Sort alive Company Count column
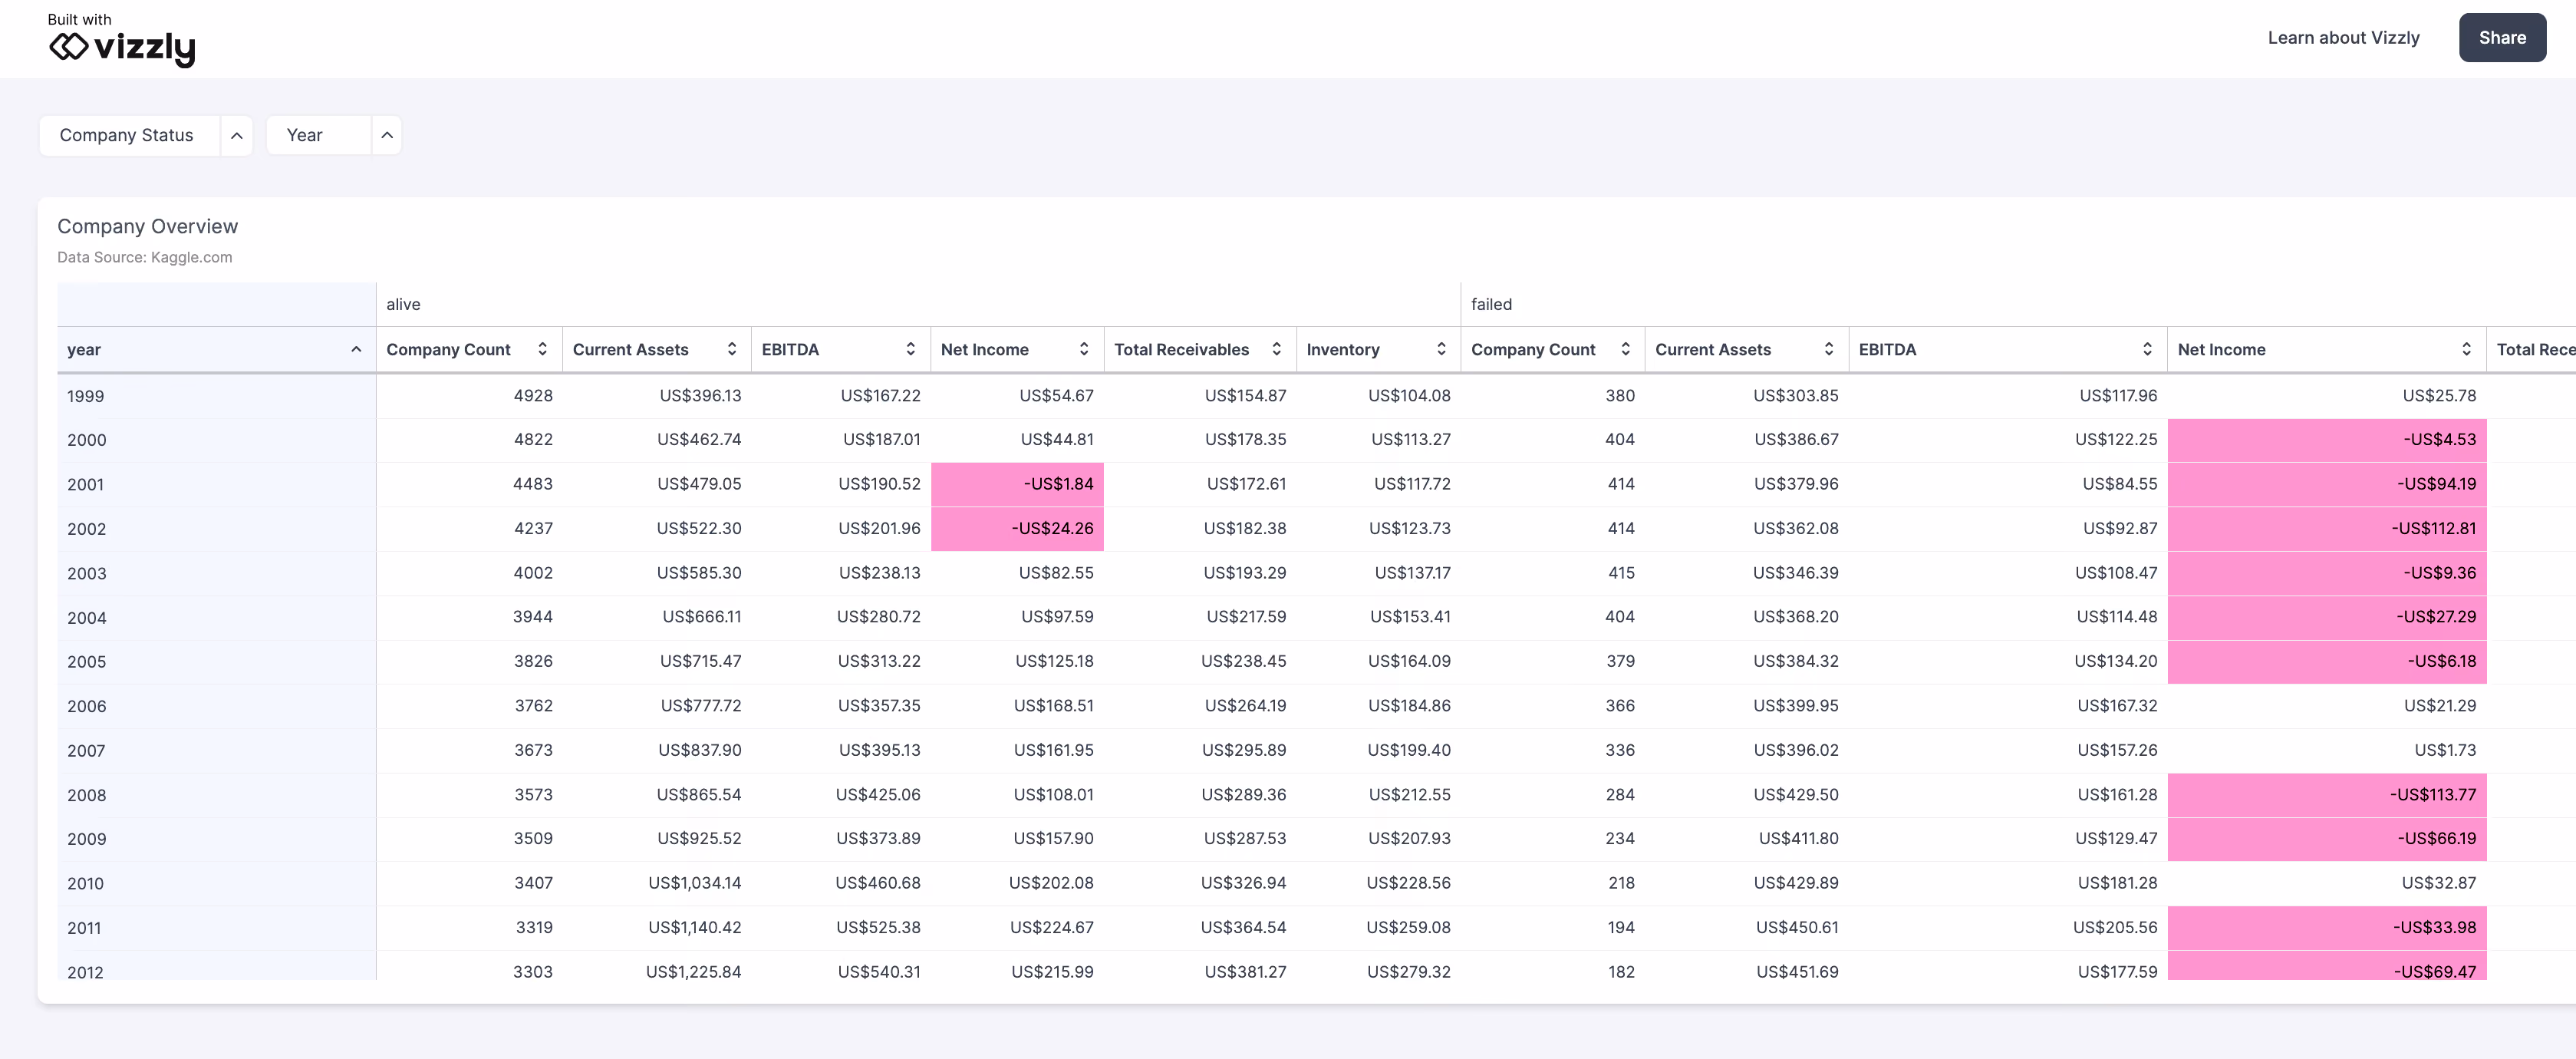This screenshot has width=2576, height=1059. click(542, 349)
